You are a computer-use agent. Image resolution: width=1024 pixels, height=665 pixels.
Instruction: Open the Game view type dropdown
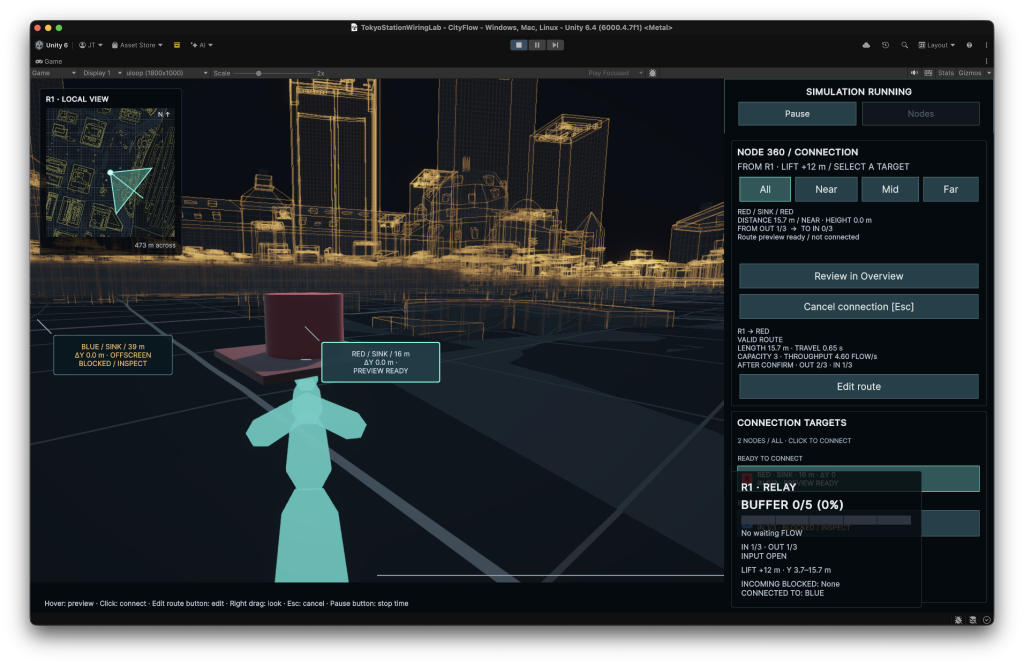[54, 73]
